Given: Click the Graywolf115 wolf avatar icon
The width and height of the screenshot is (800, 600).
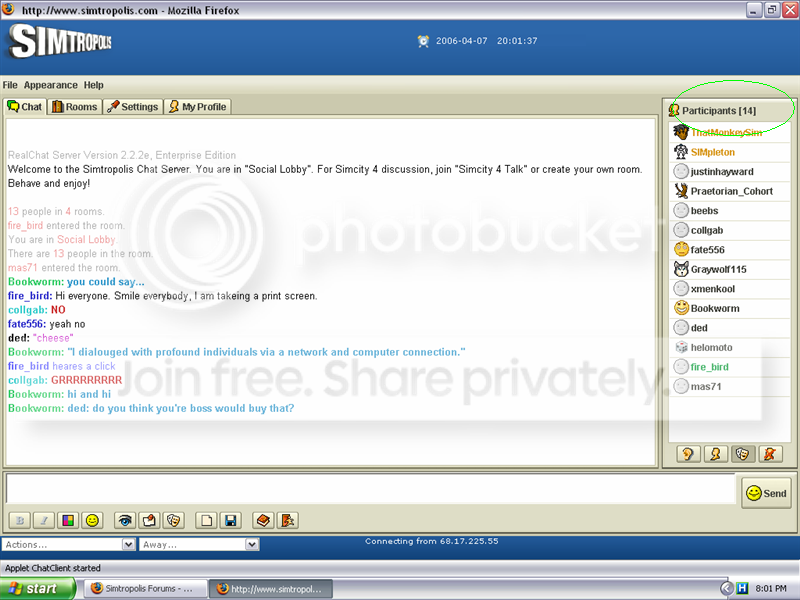Looking at the screenshot, I should tap(681, 269).
